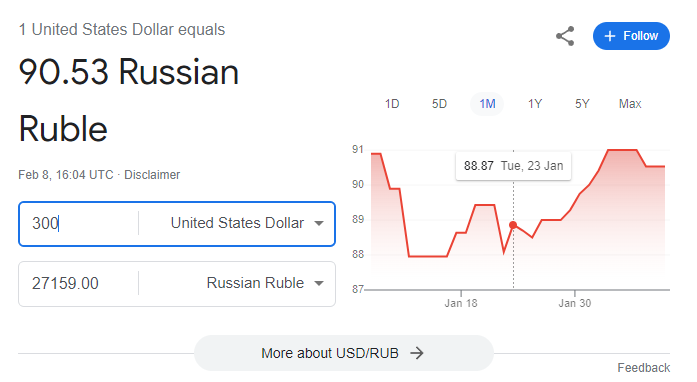Select the United States Dollar currency label

237,223
